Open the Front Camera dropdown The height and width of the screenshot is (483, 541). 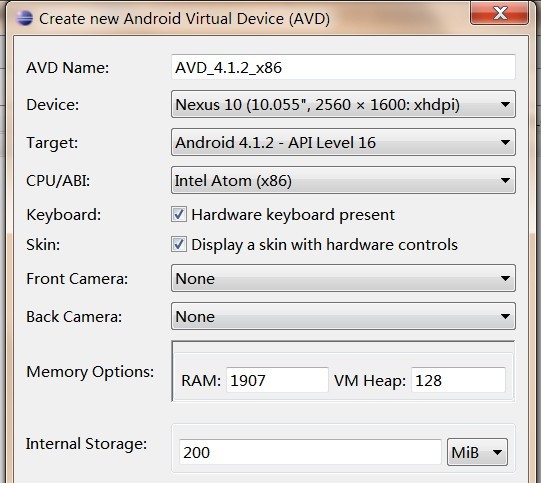pos(343,278)
